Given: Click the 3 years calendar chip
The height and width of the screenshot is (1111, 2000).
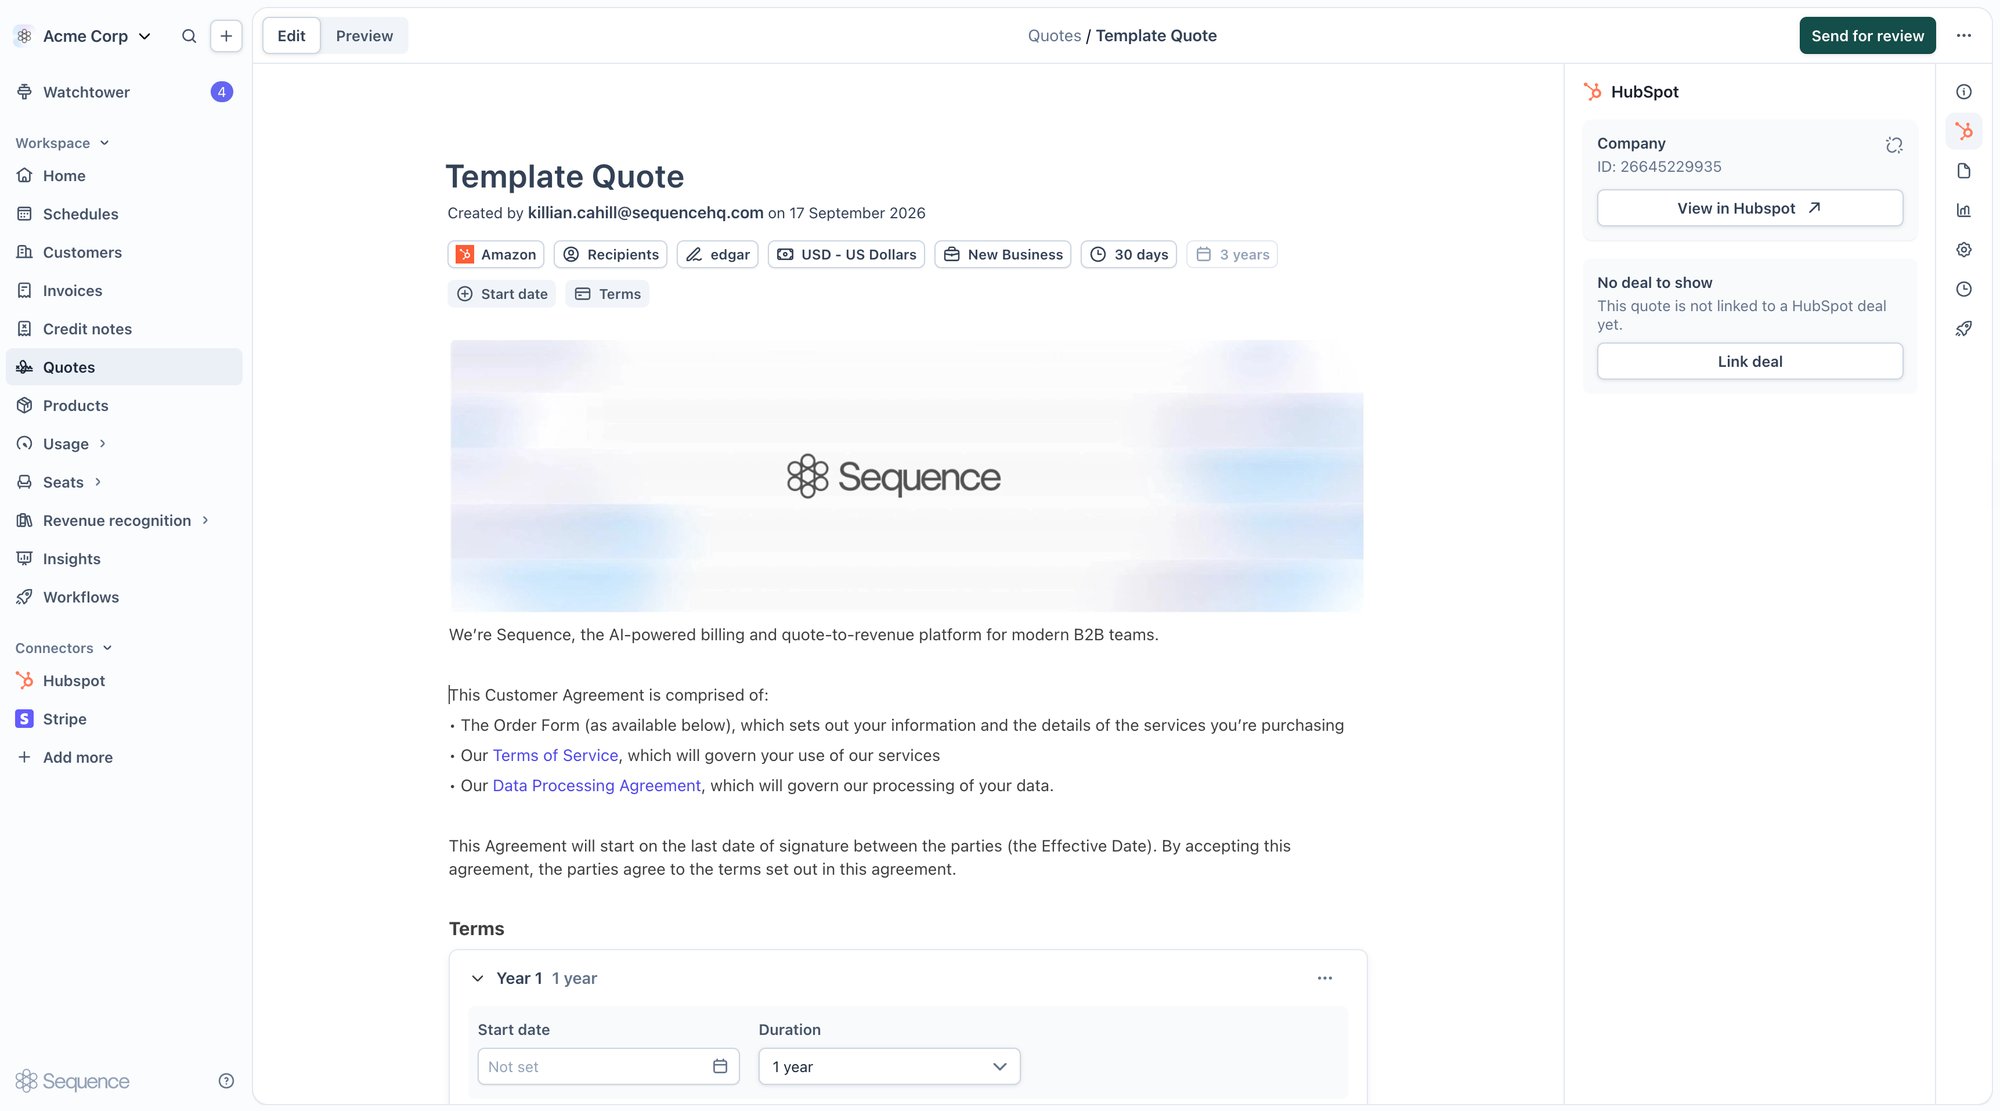Looking at the screenshot, I should (x=1232, y=255).
